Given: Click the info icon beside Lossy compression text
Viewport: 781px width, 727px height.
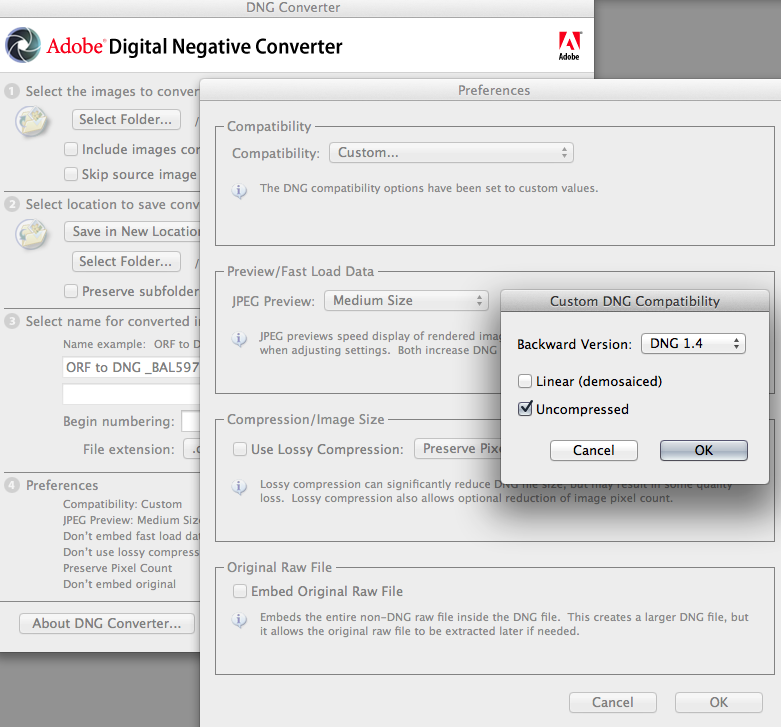Looking at the screenshot, I should (x=239, y=487).
